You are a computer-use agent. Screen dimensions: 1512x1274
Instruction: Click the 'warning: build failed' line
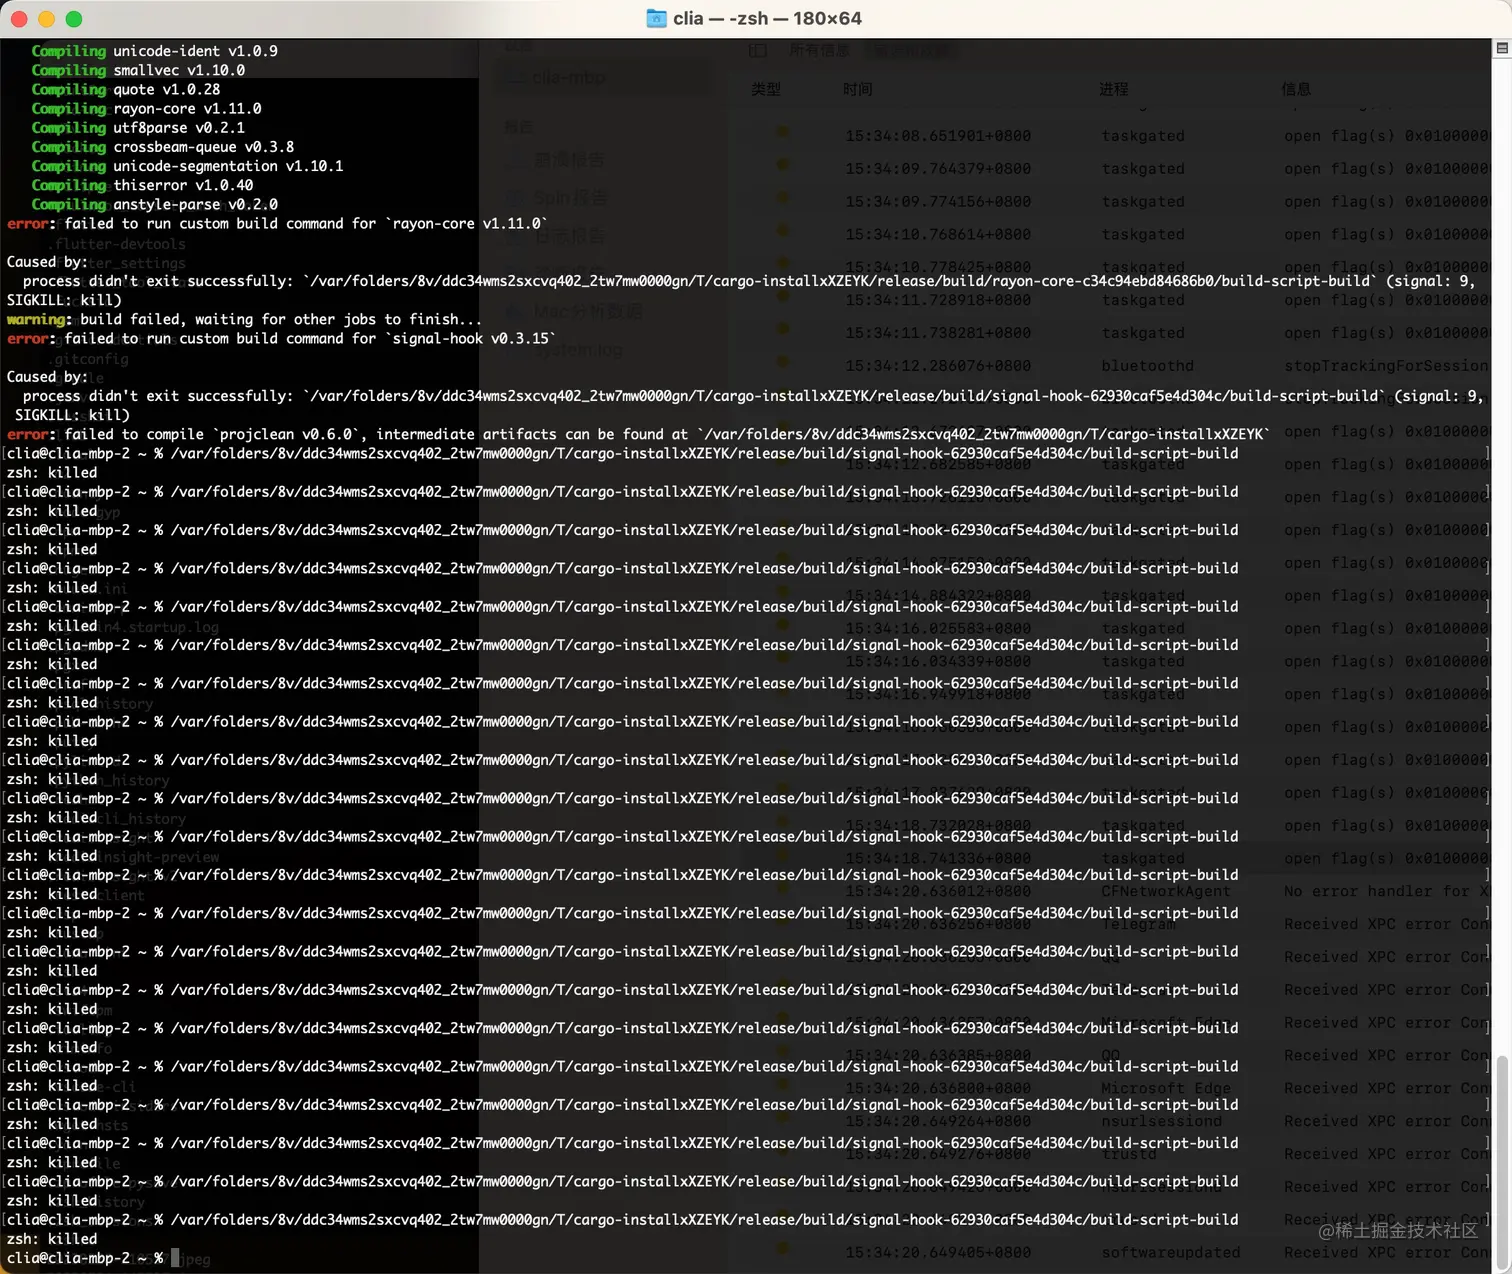coord(244,319)
